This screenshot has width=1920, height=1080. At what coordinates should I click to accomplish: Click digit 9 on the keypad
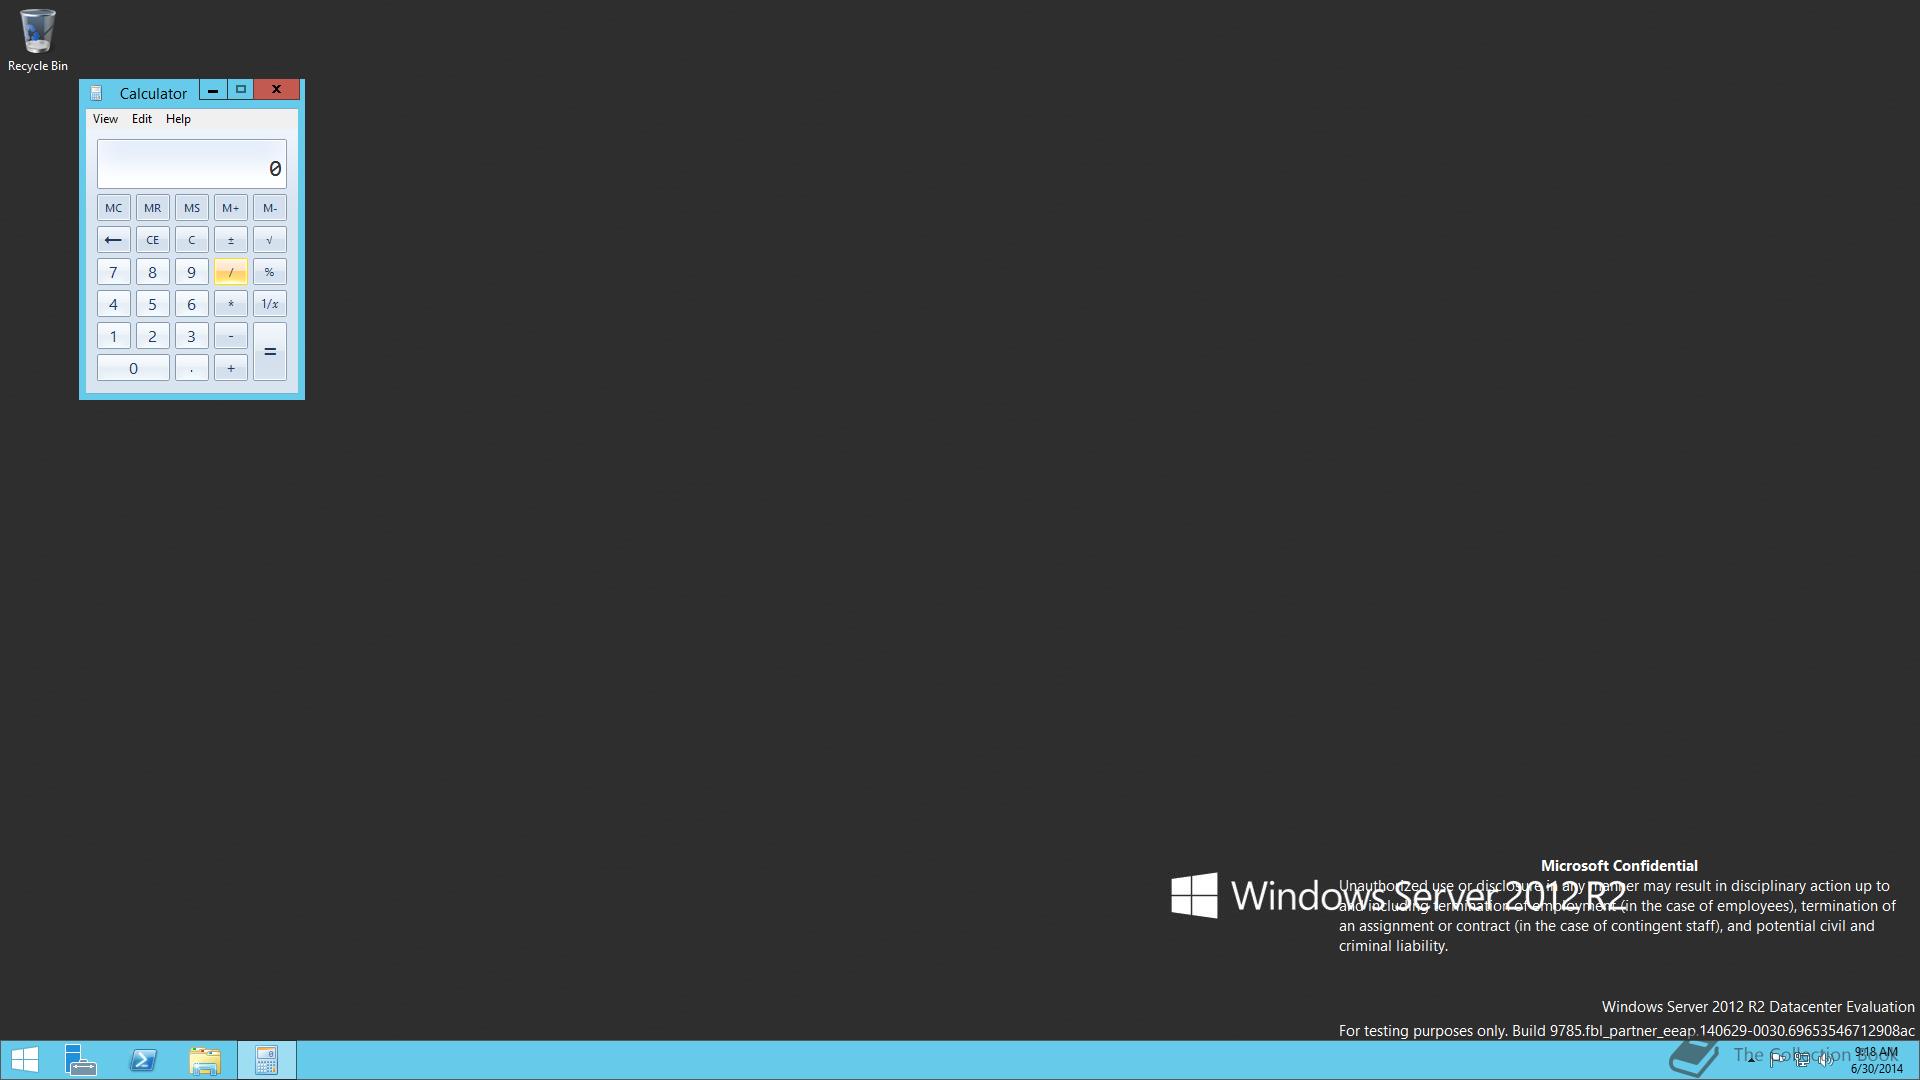coord(191,272)
